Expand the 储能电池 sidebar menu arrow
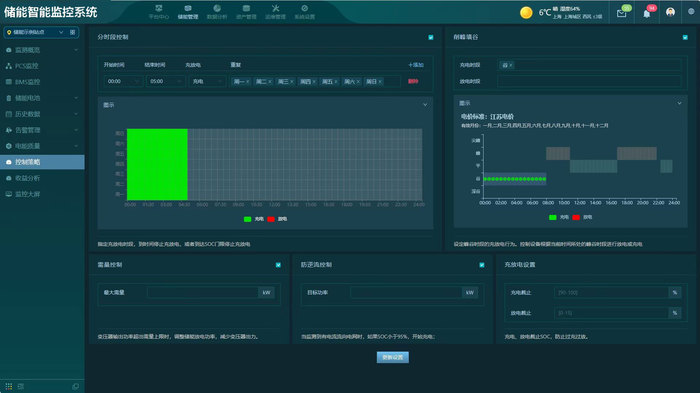 (76, 98)
